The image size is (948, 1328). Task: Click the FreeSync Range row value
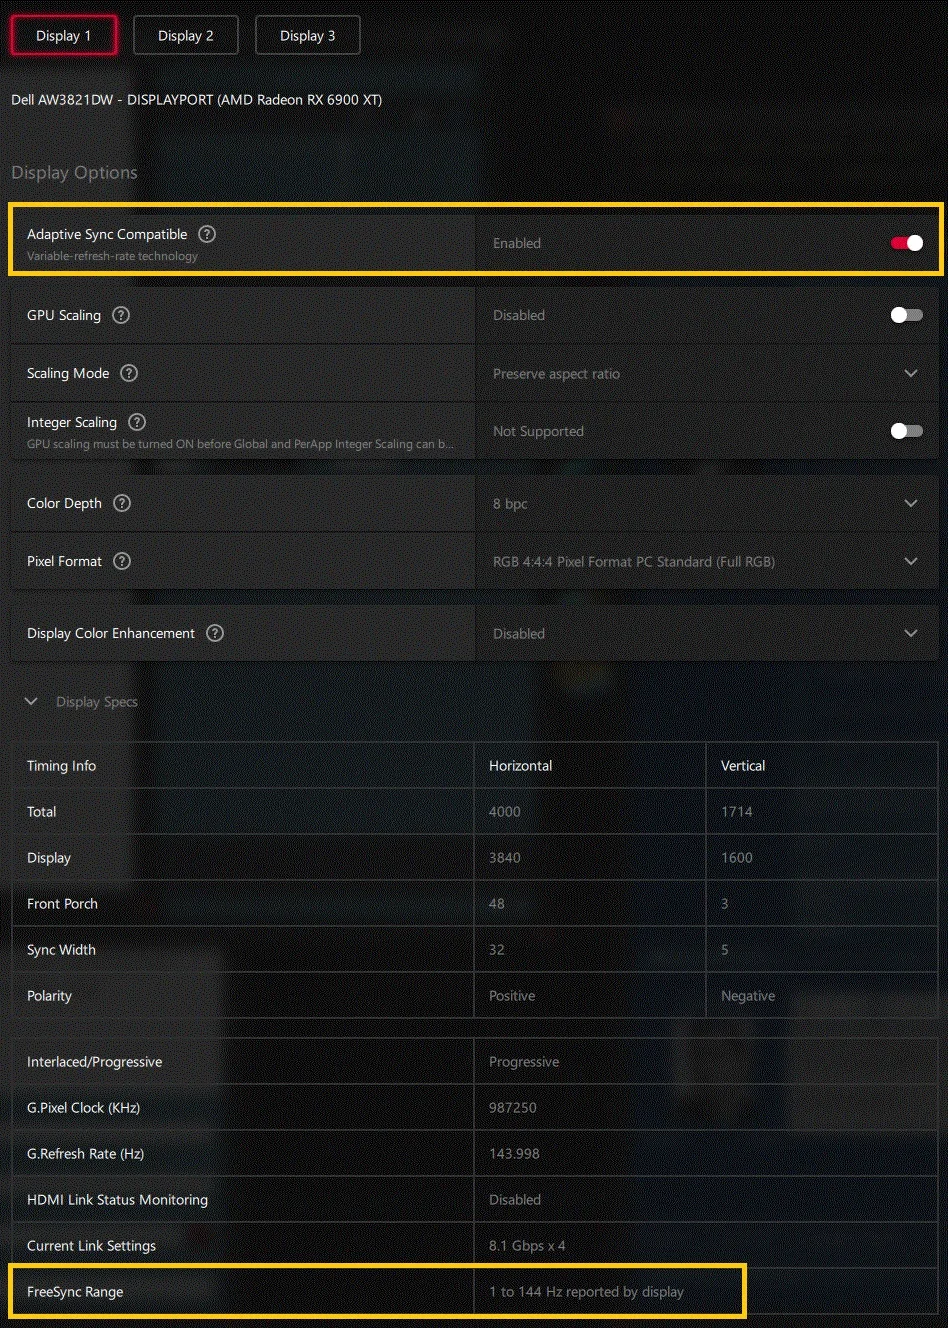click(586, 1292)
